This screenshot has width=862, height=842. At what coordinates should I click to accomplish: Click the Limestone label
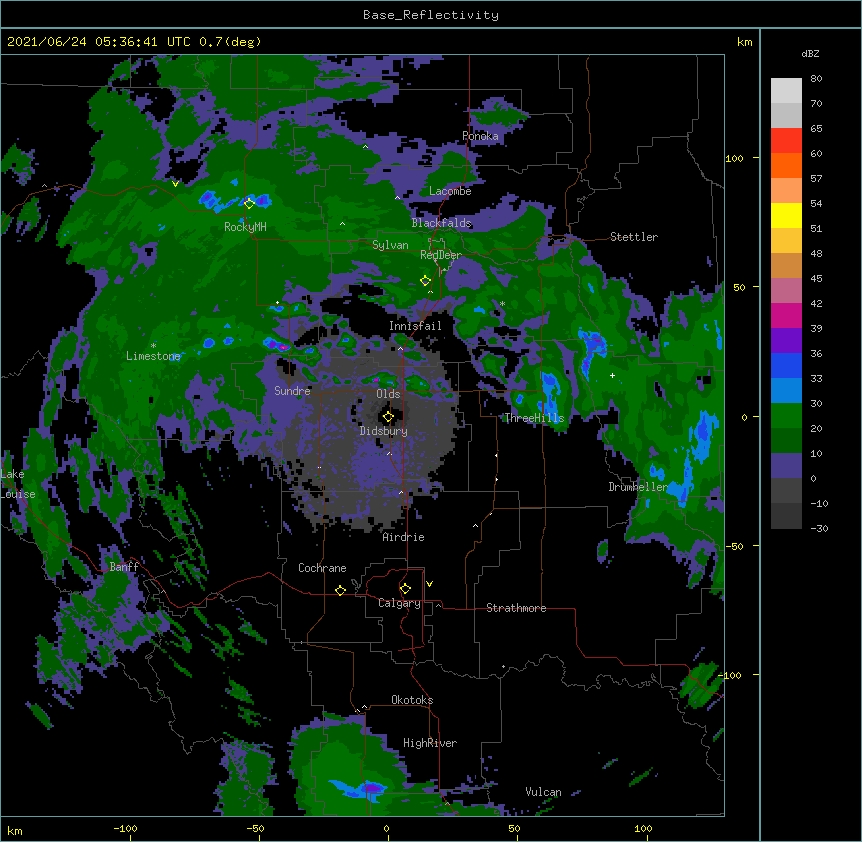point(153,356)
